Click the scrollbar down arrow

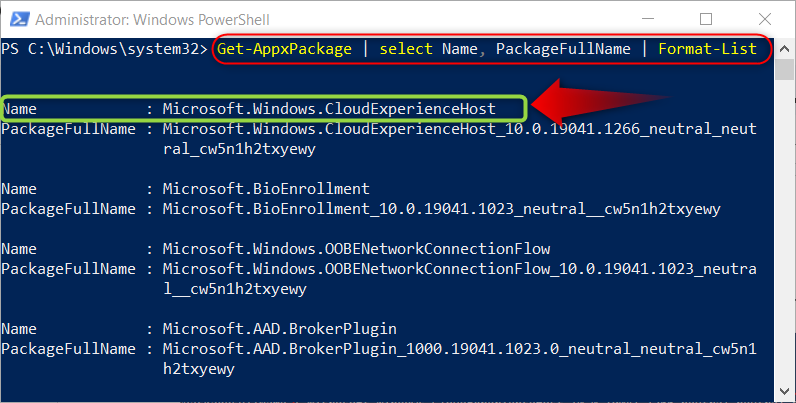pyautogui.click(x=784, y=391)
